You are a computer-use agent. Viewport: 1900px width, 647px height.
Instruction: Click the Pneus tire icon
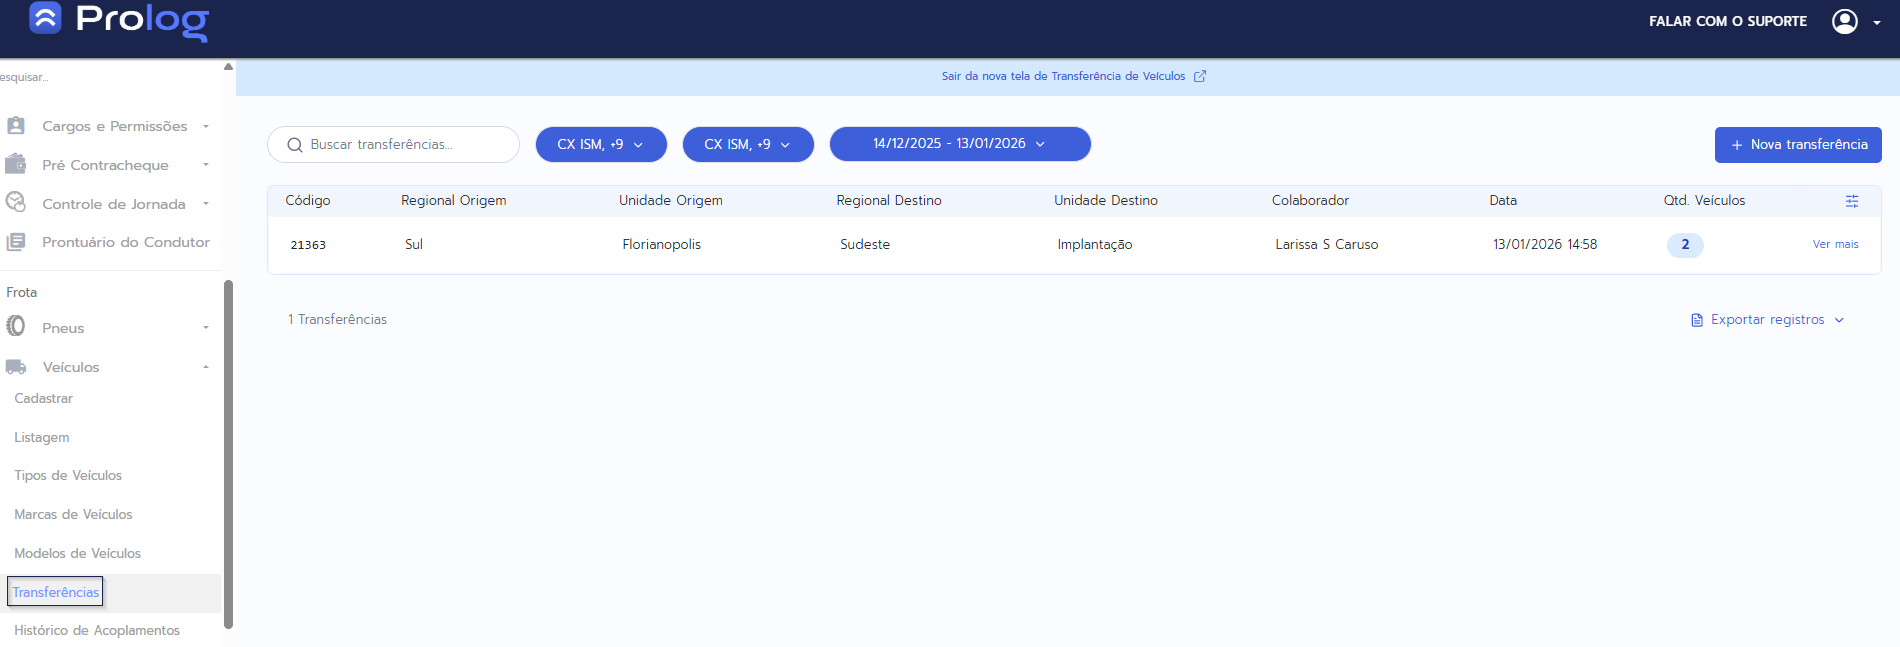click(x=16, y=327)
